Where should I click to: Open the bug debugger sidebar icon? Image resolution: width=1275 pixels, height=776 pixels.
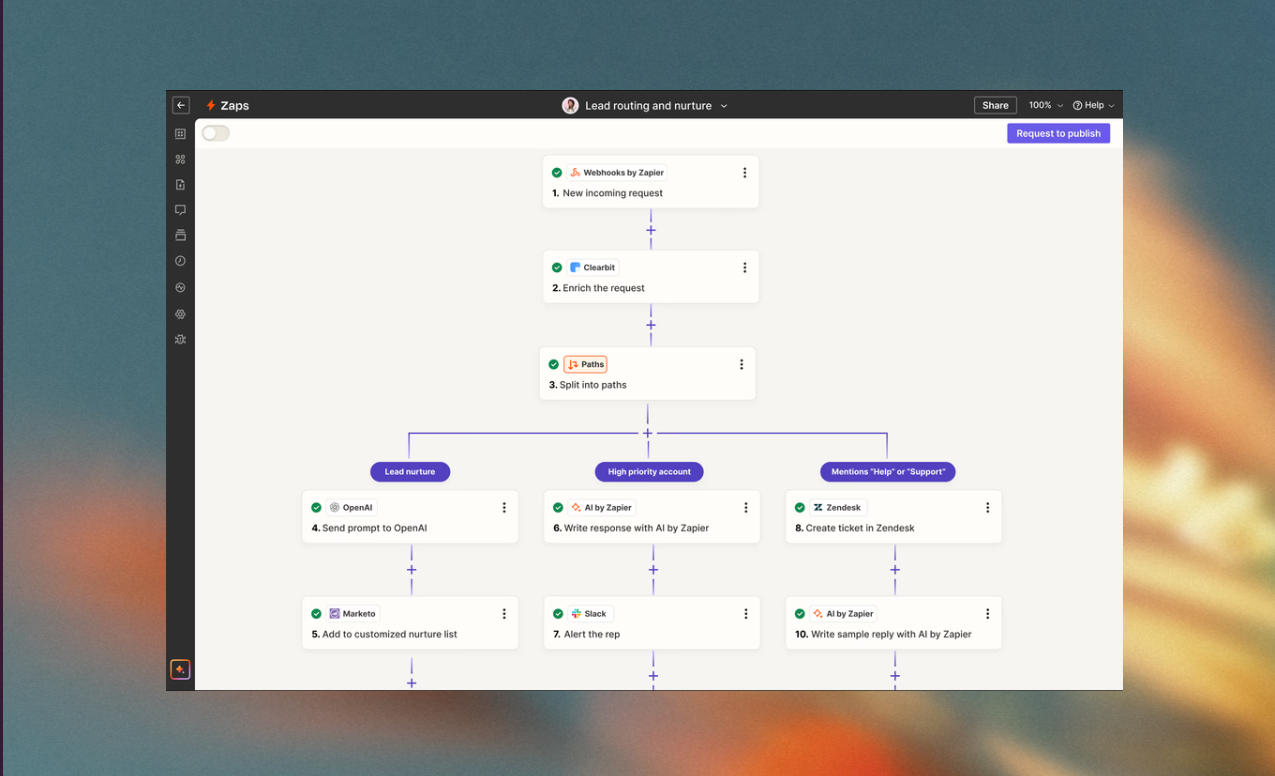[x=180, y=339]
